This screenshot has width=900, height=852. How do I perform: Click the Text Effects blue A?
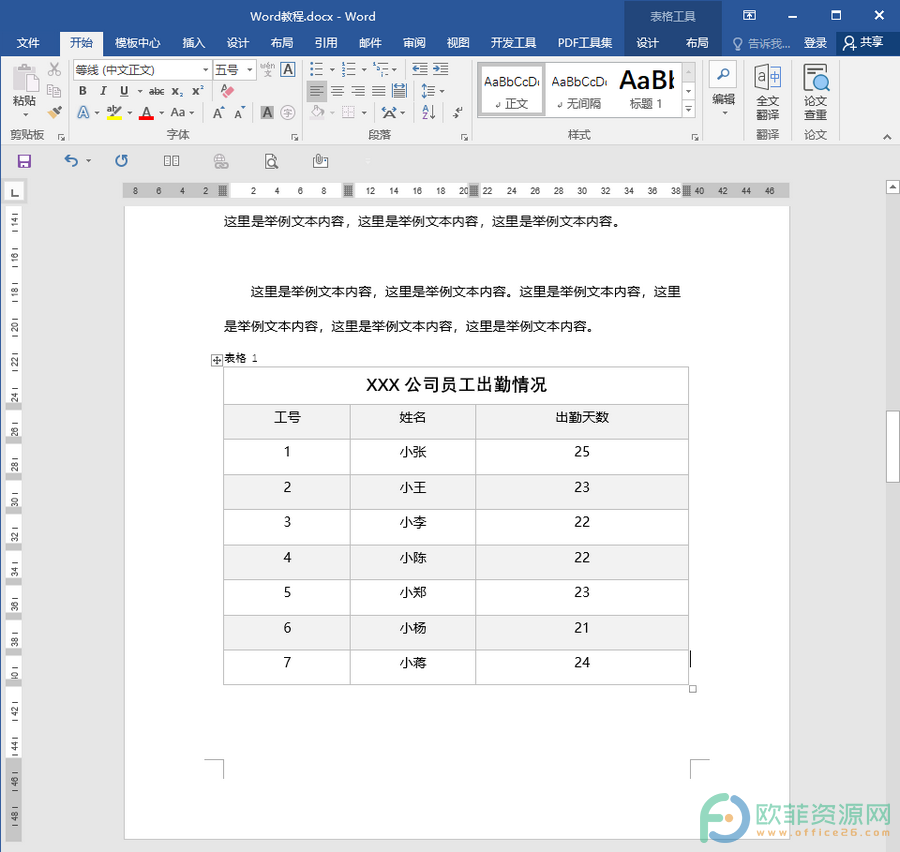[x=83, y=113]
